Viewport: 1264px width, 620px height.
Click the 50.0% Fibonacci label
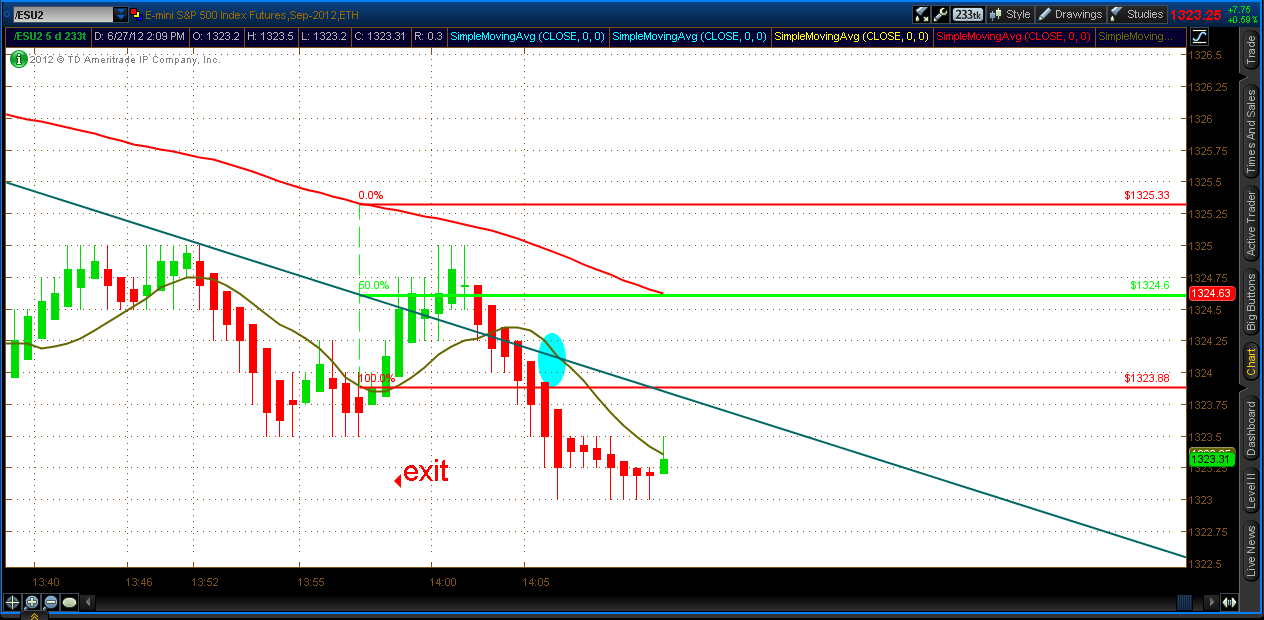pyautogui.click(x=374, y=285)
